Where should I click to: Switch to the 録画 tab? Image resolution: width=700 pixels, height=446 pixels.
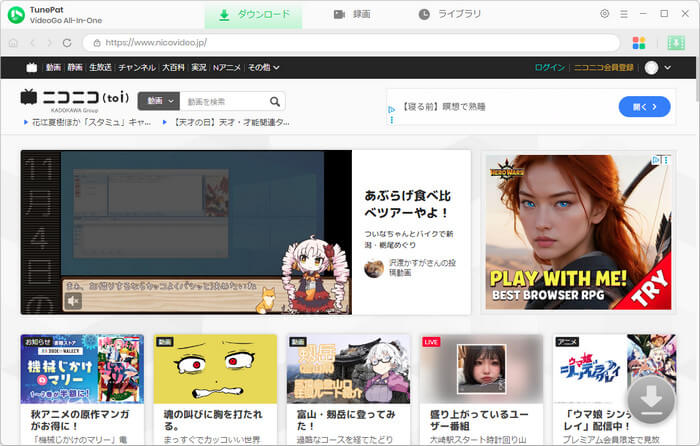click(x=353, y=15)
